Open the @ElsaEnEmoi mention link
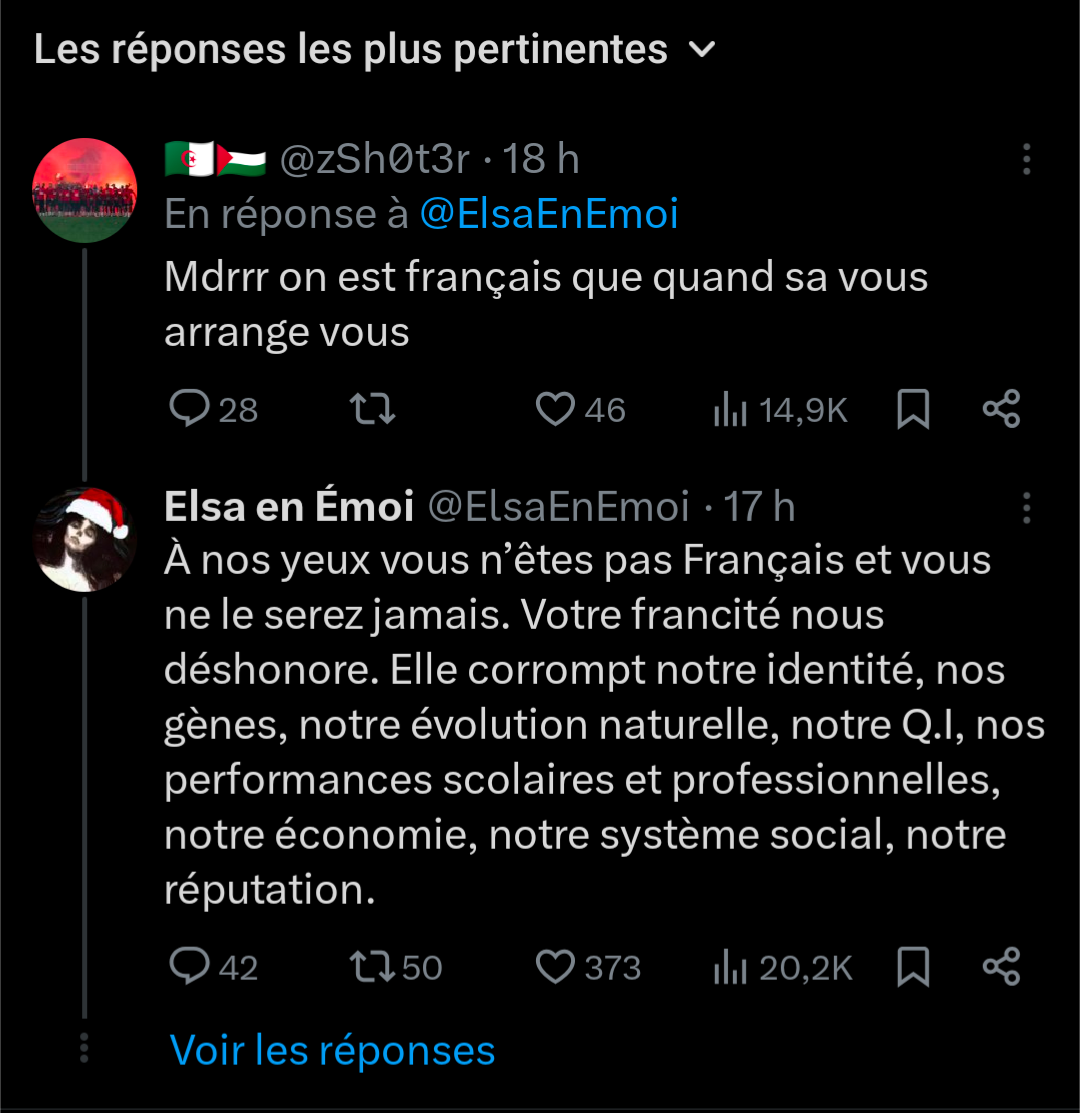Screen dimensions: 1080x1113 (x=548, y=214)
